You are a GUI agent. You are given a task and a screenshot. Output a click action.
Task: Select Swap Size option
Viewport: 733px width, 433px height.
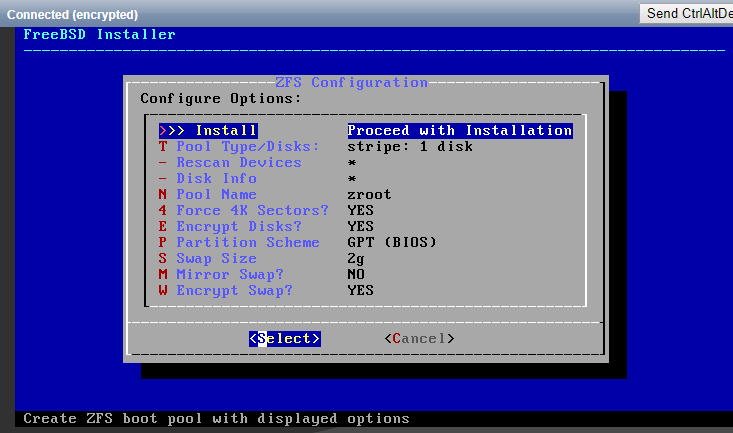208,258
